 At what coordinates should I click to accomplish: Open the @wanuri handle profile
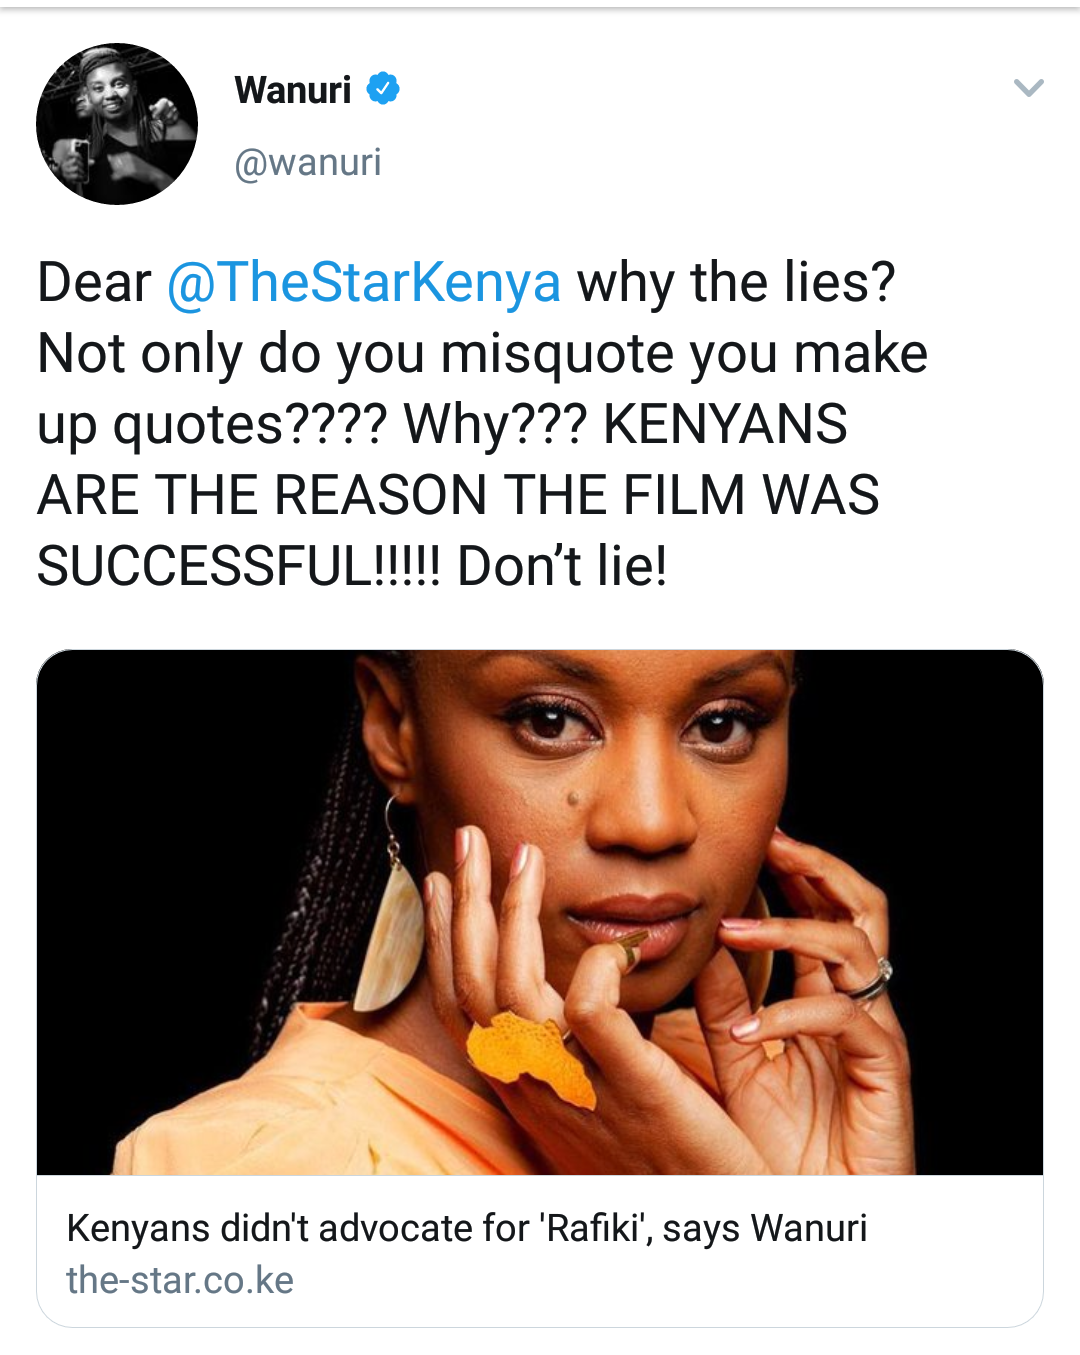tap(308, 162)
